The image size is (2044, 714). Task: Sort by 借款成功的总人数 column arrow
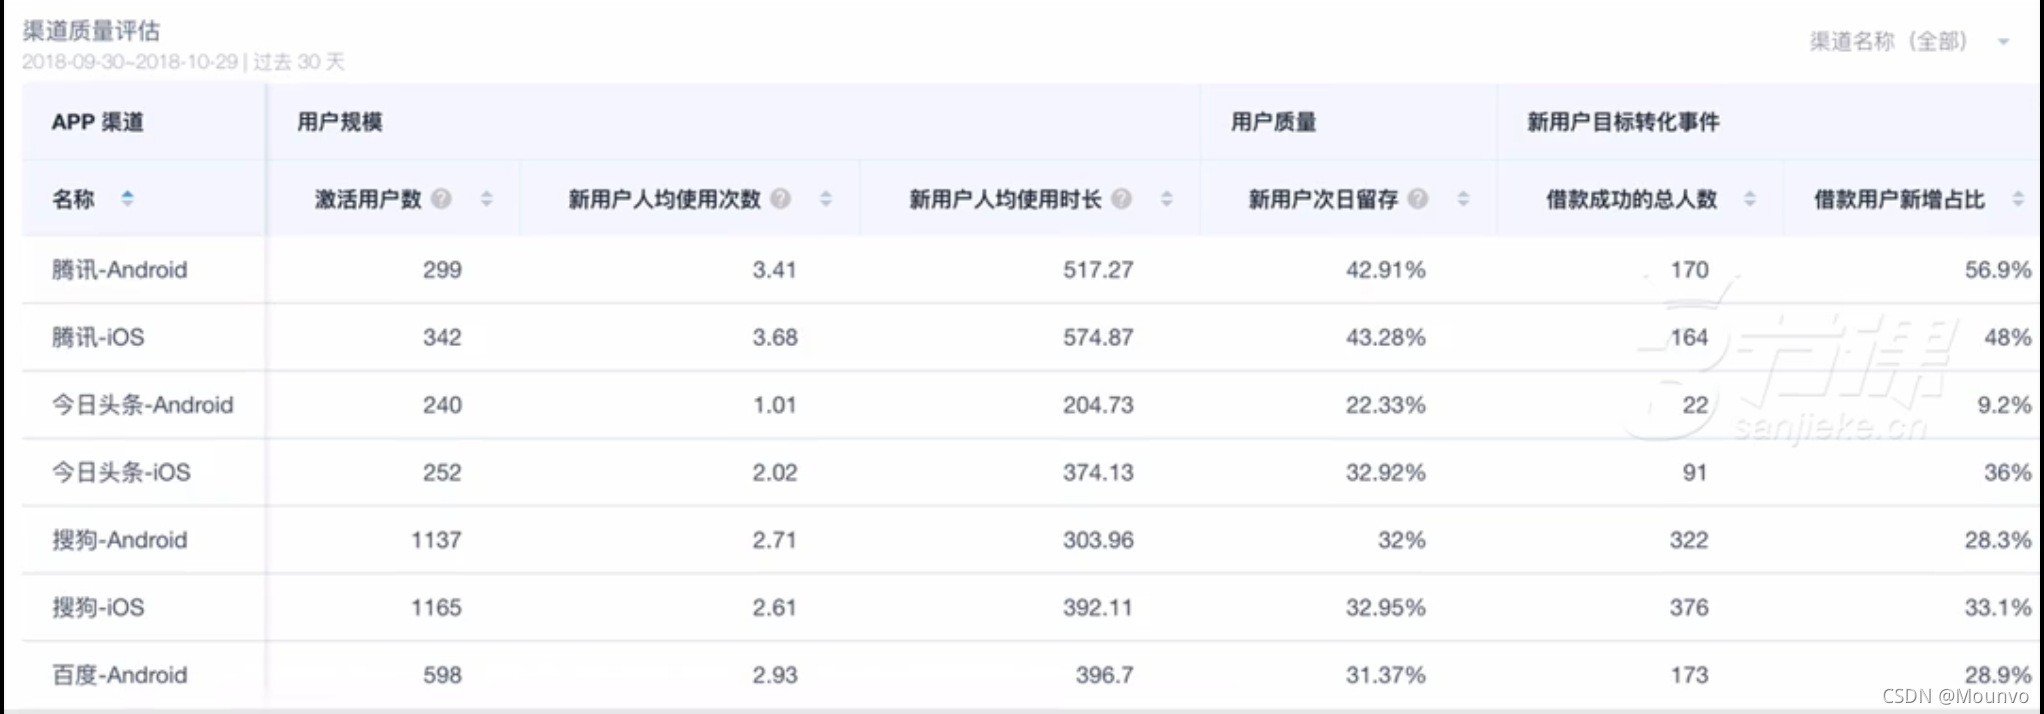(x=1749, y=199)
